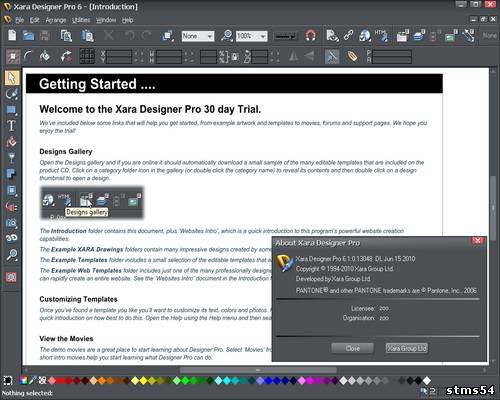Image resolution: width=500 pixels, height=400 pixels.
Task: Open the Window menu
Action: click(106, 20)
